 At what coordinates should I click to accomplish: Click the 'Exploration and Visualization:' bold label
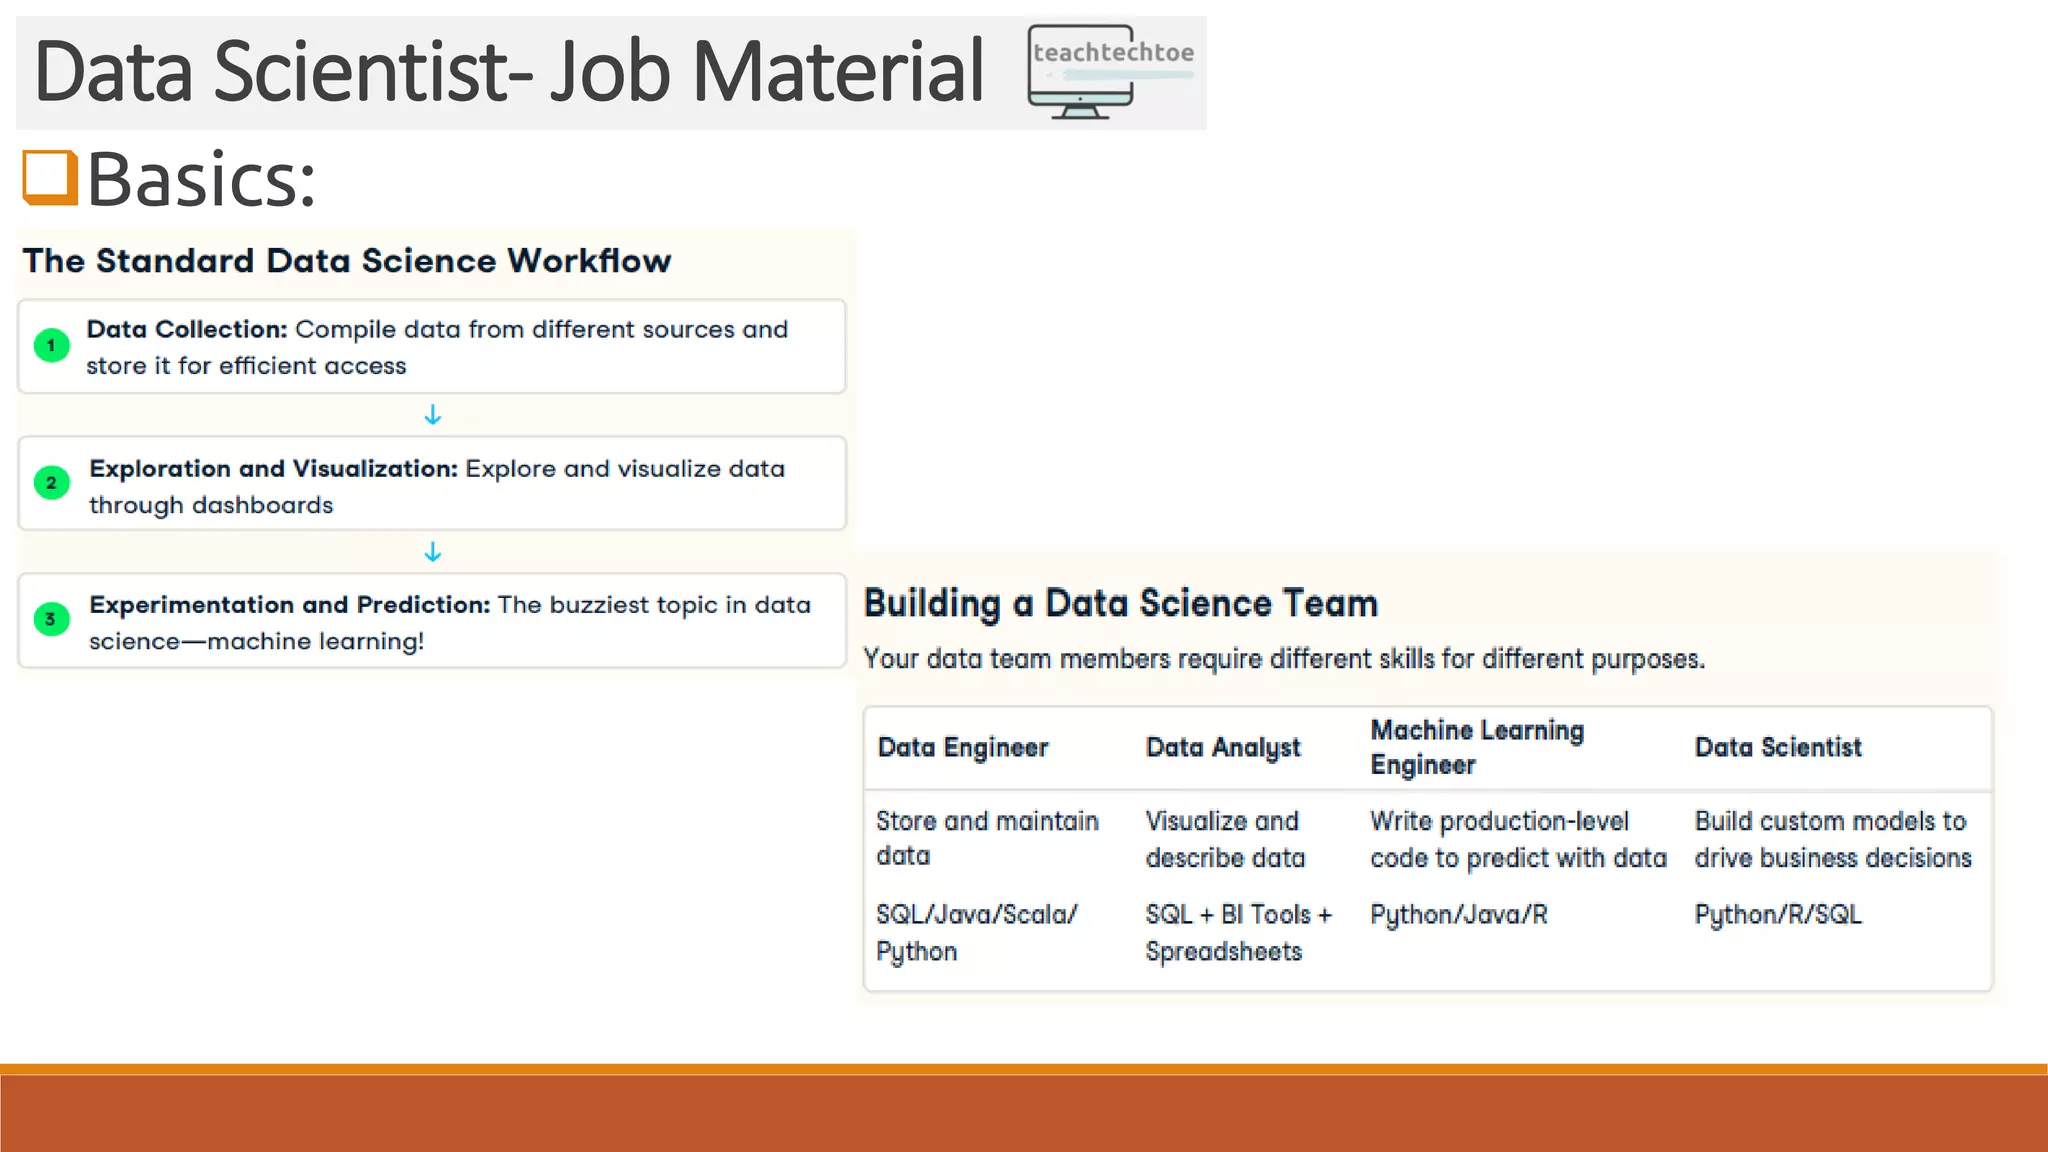(x=274, y=468)
